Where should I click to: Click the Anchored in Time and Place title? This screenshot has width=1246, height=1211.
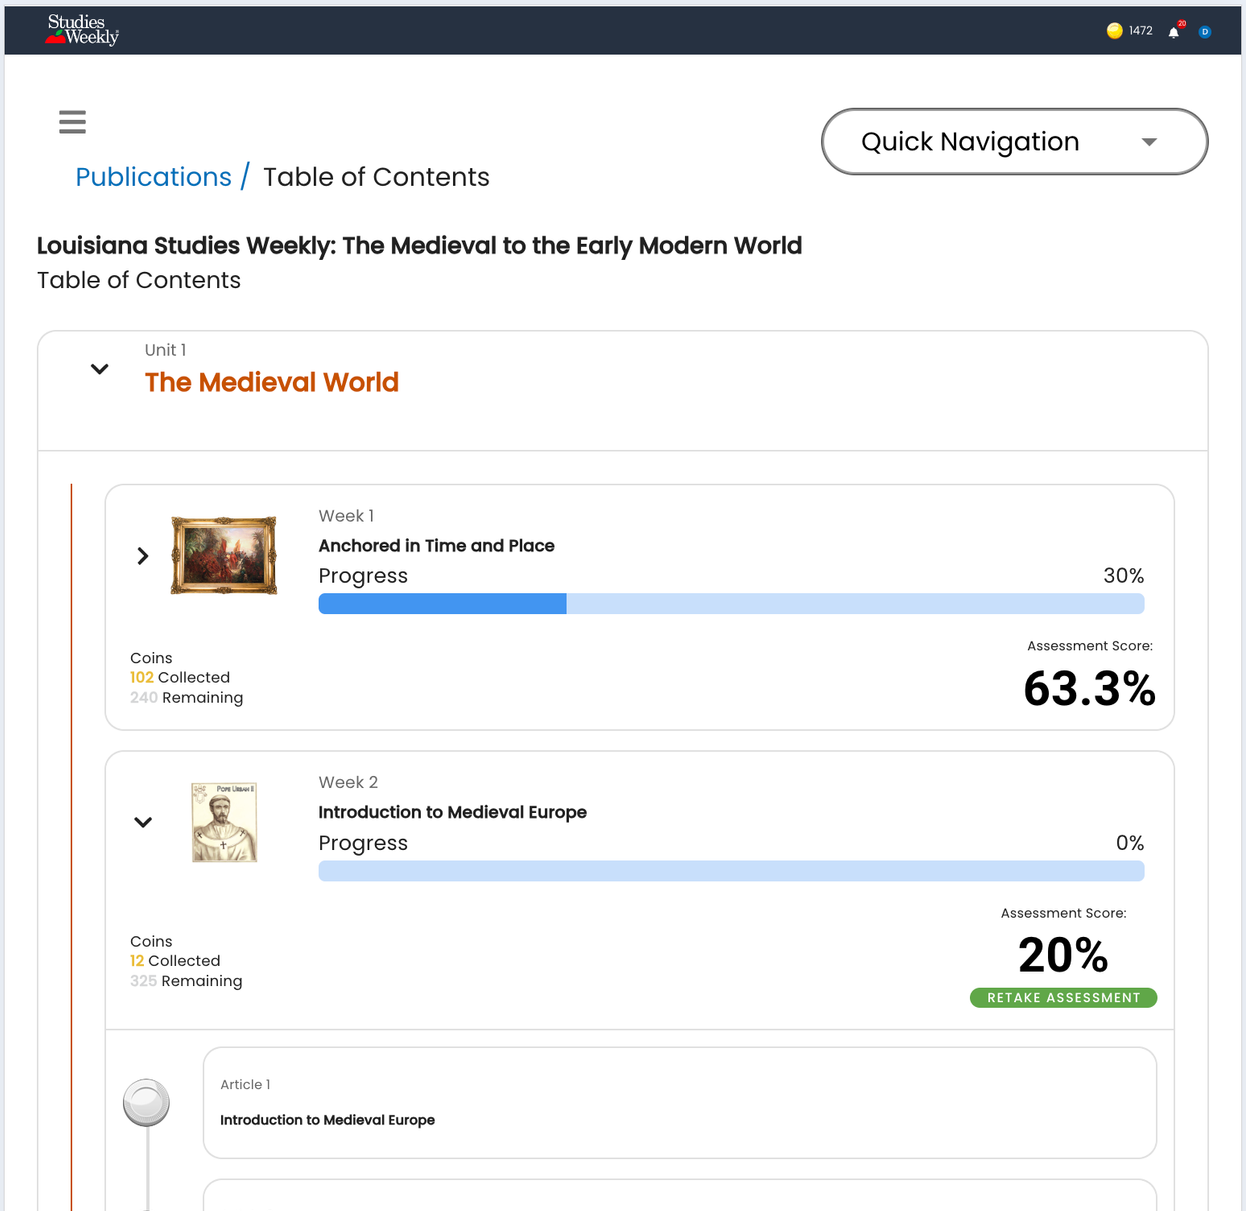coord(436,546)
